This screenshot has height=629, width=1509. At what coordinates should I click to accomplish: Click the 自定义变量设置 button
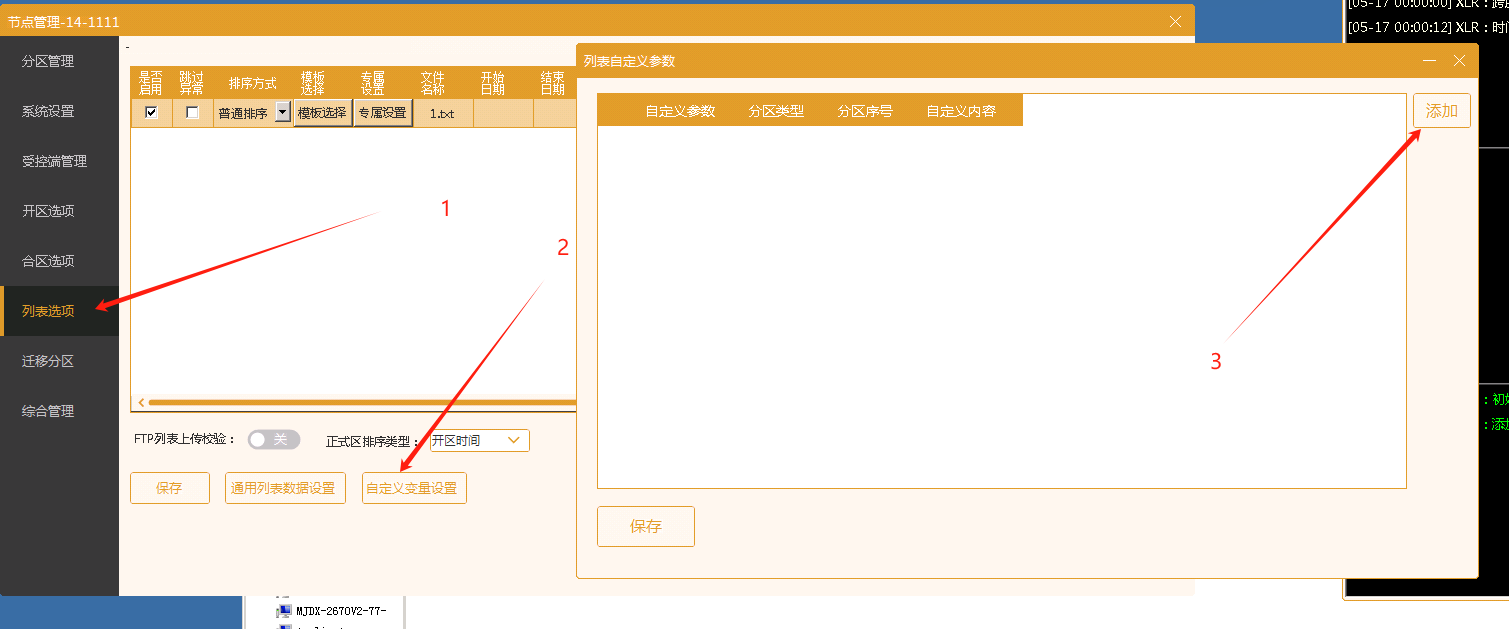[414, 488]
